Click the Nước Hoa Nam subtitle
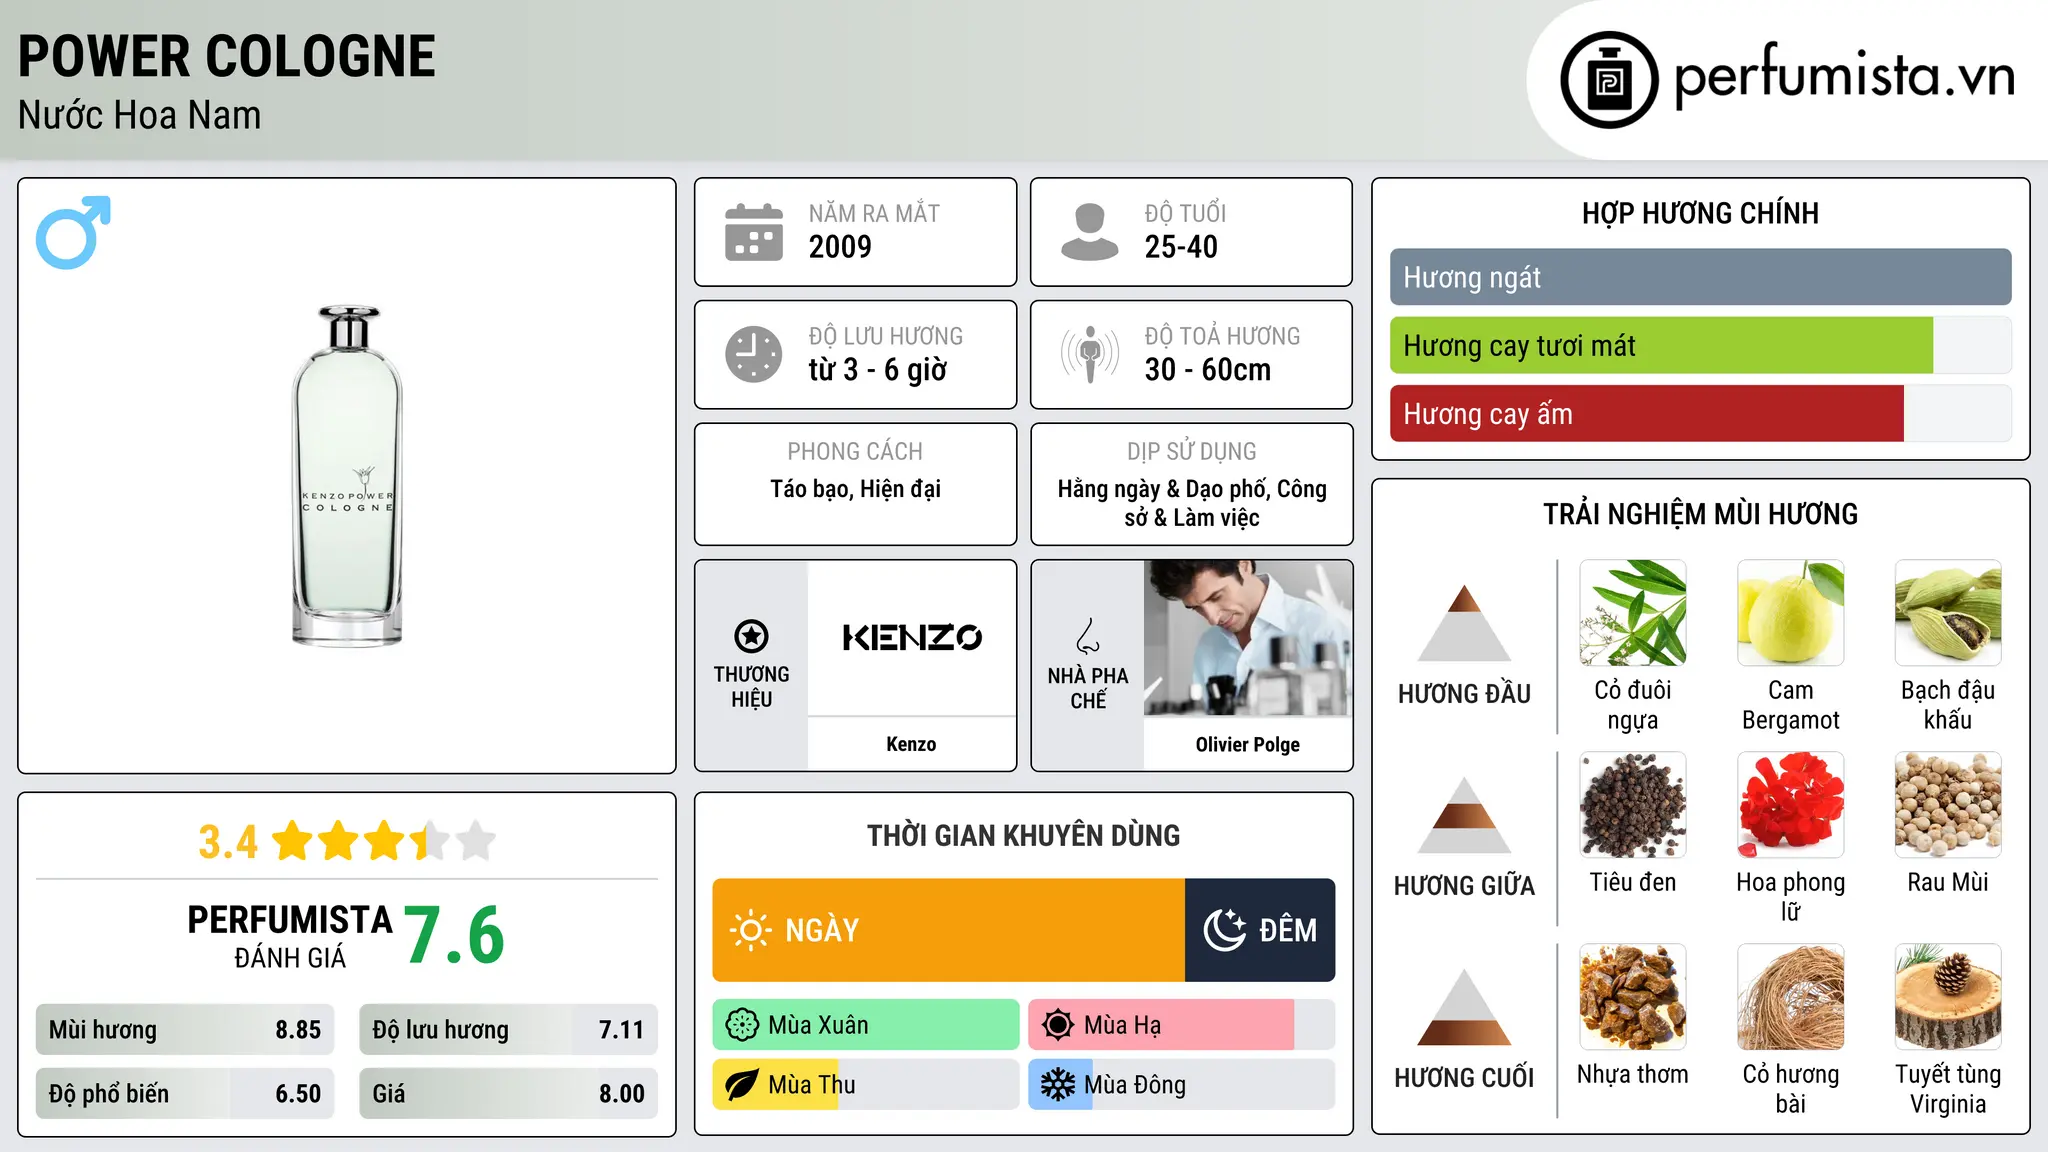Viewport: 2048px width, 1152px height. tap(140, 115)
